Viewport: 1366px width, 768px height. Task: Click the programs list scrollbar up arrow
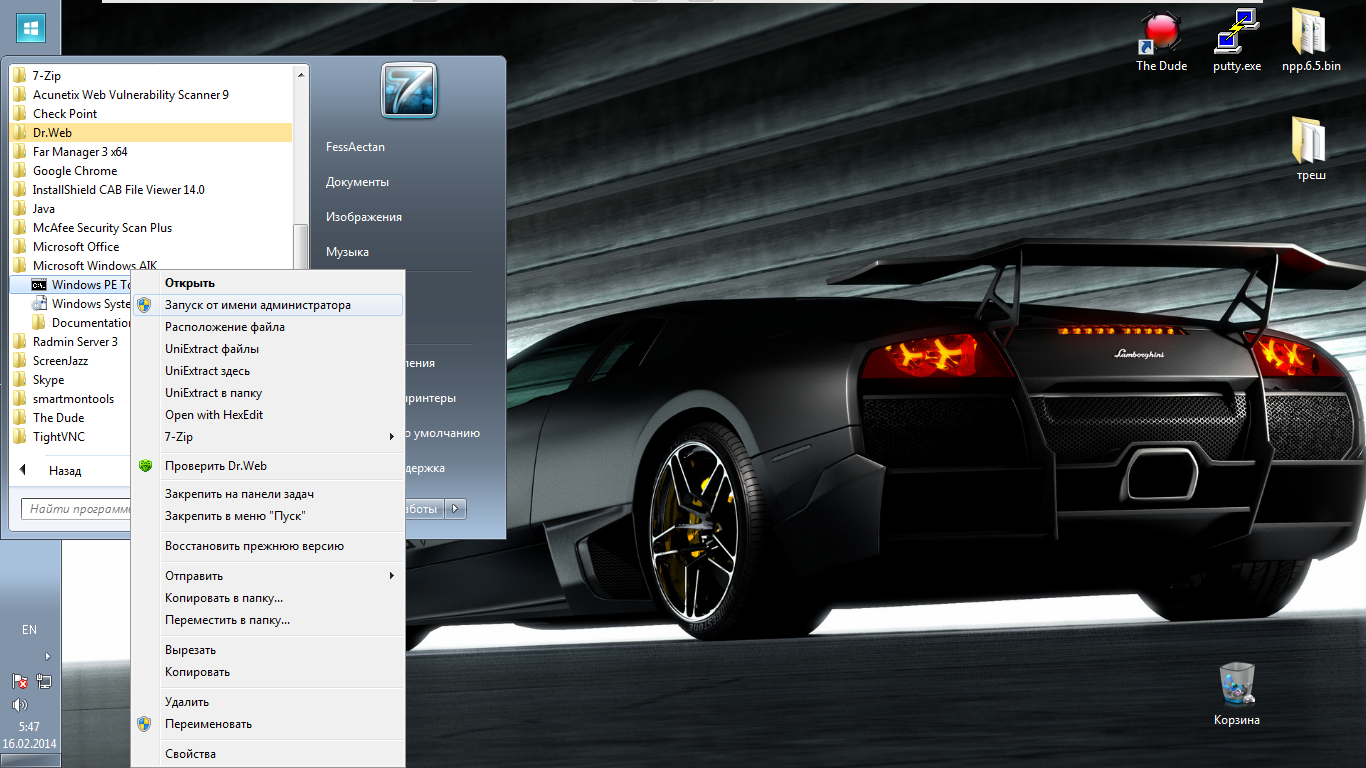[301, 74]
